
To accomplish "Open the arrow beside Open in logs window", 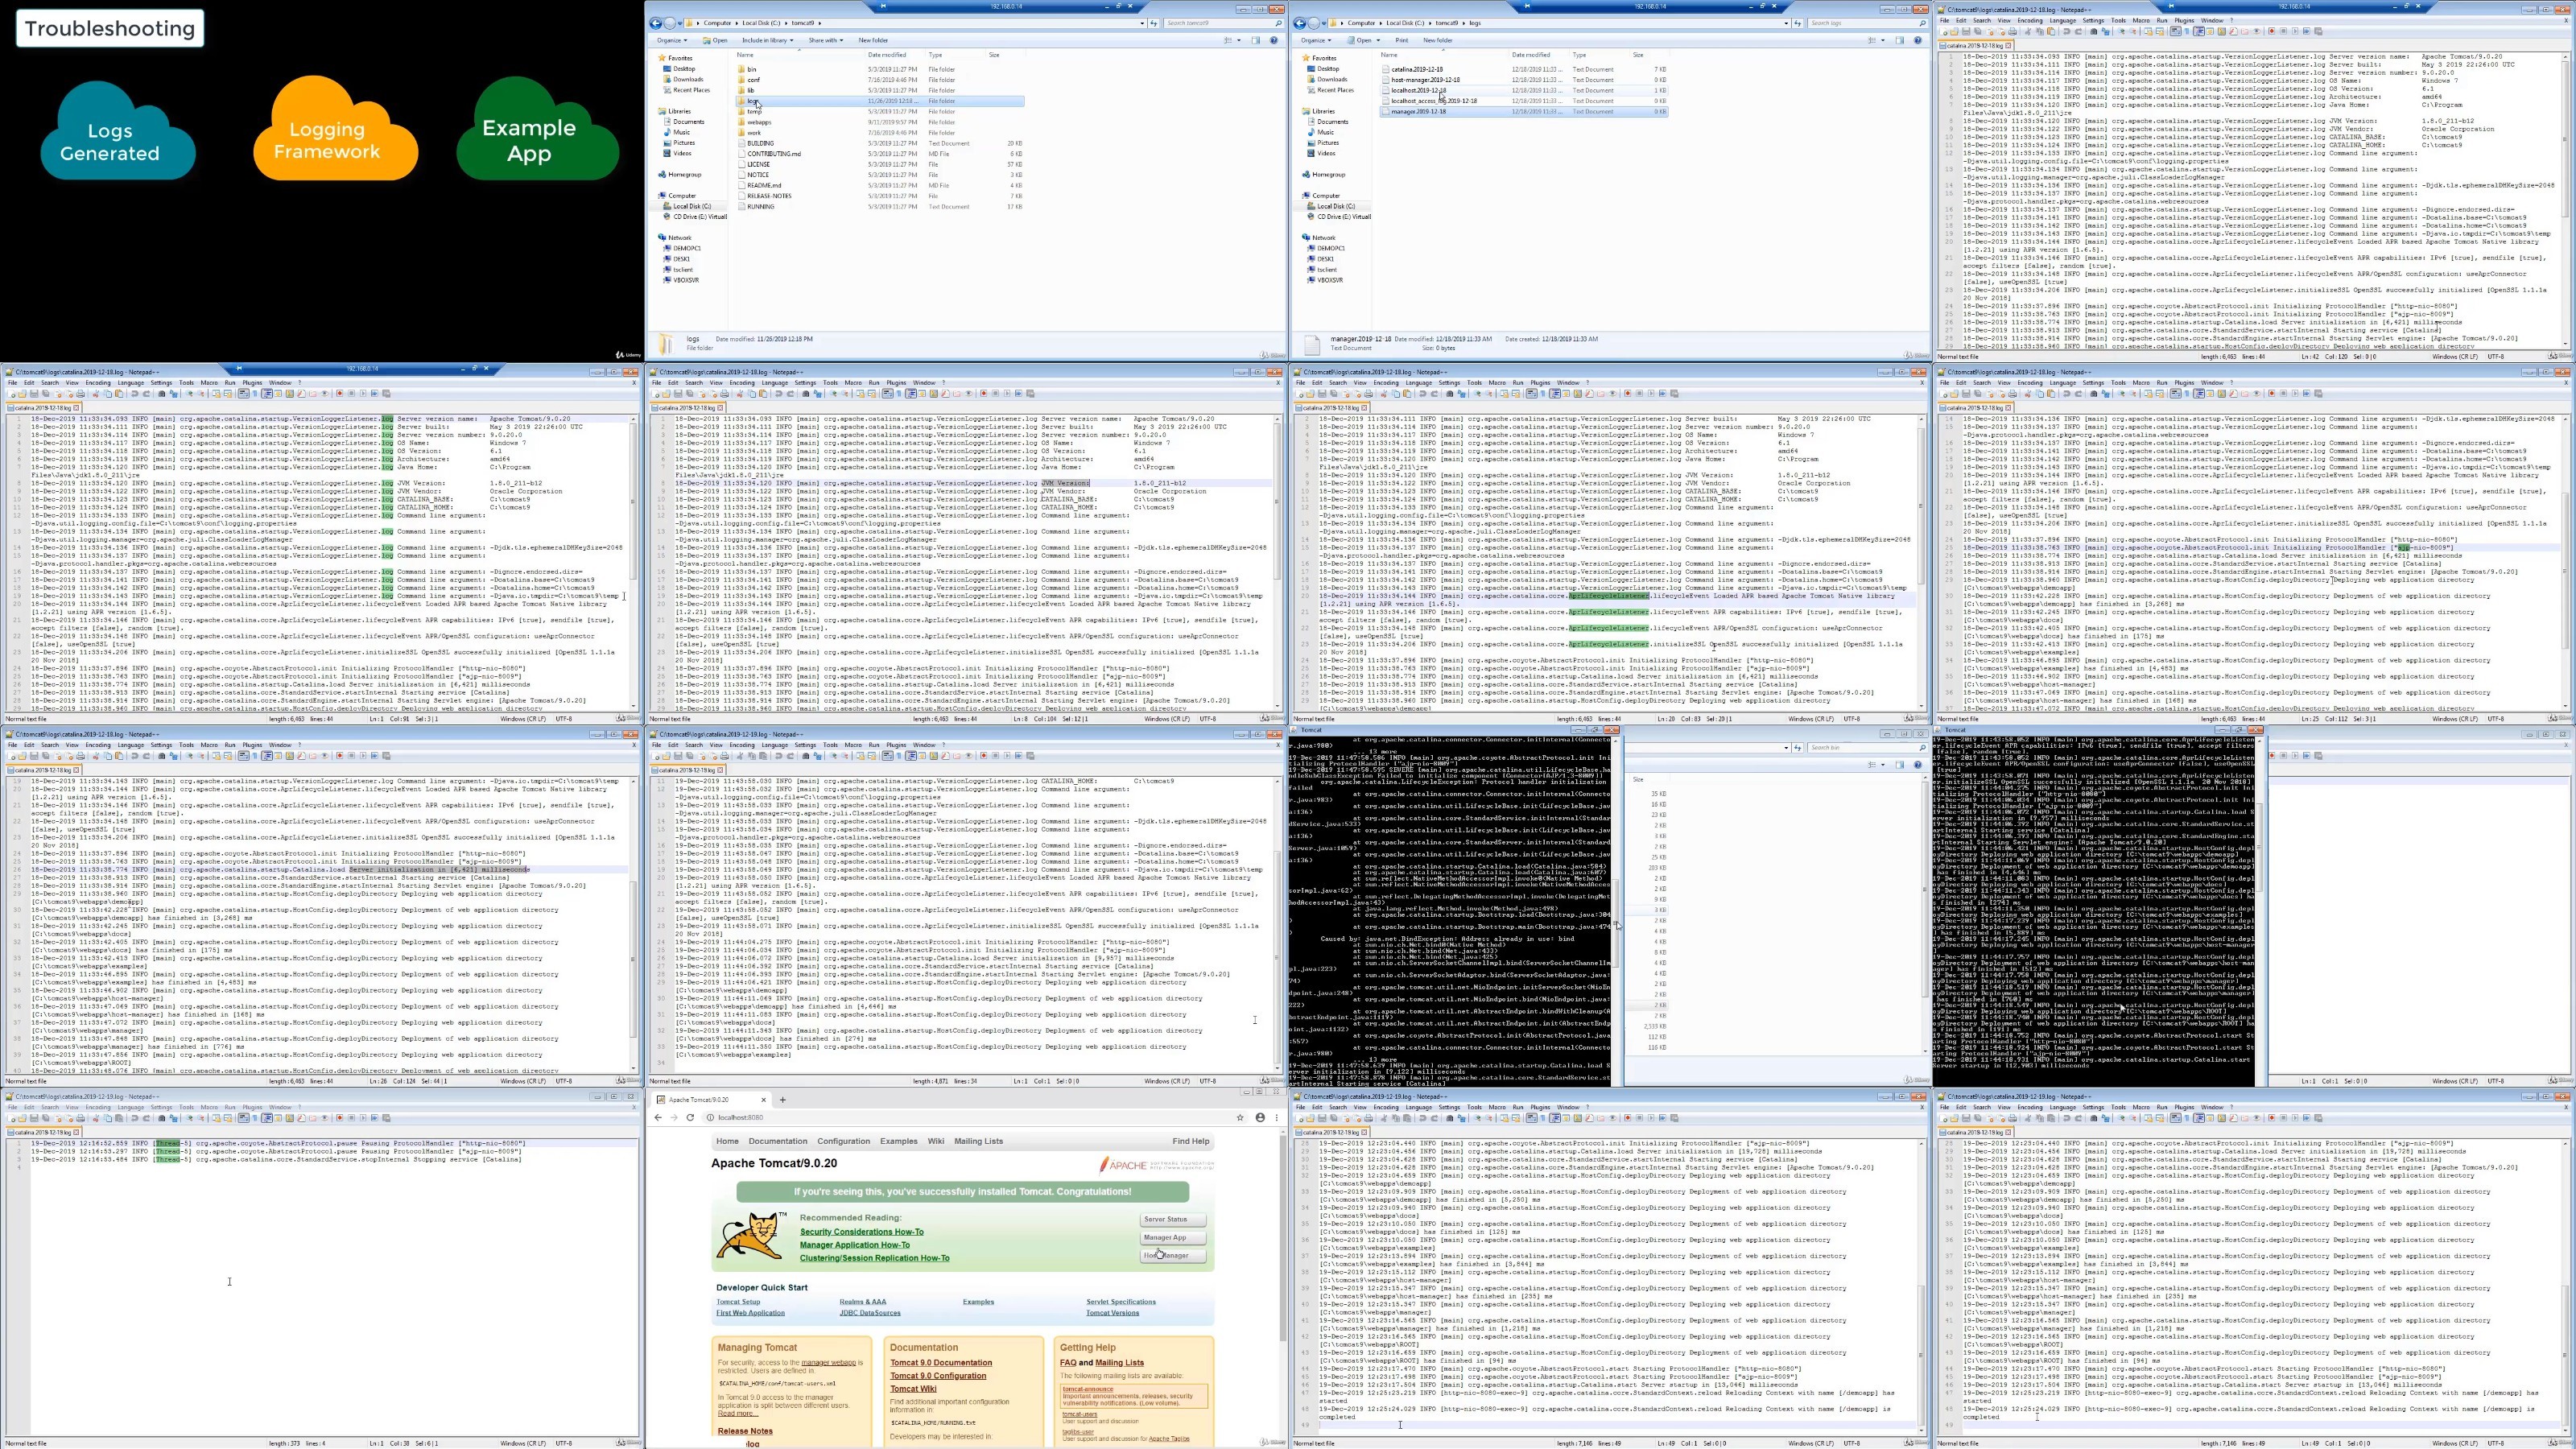I will tap(1379, 40).
